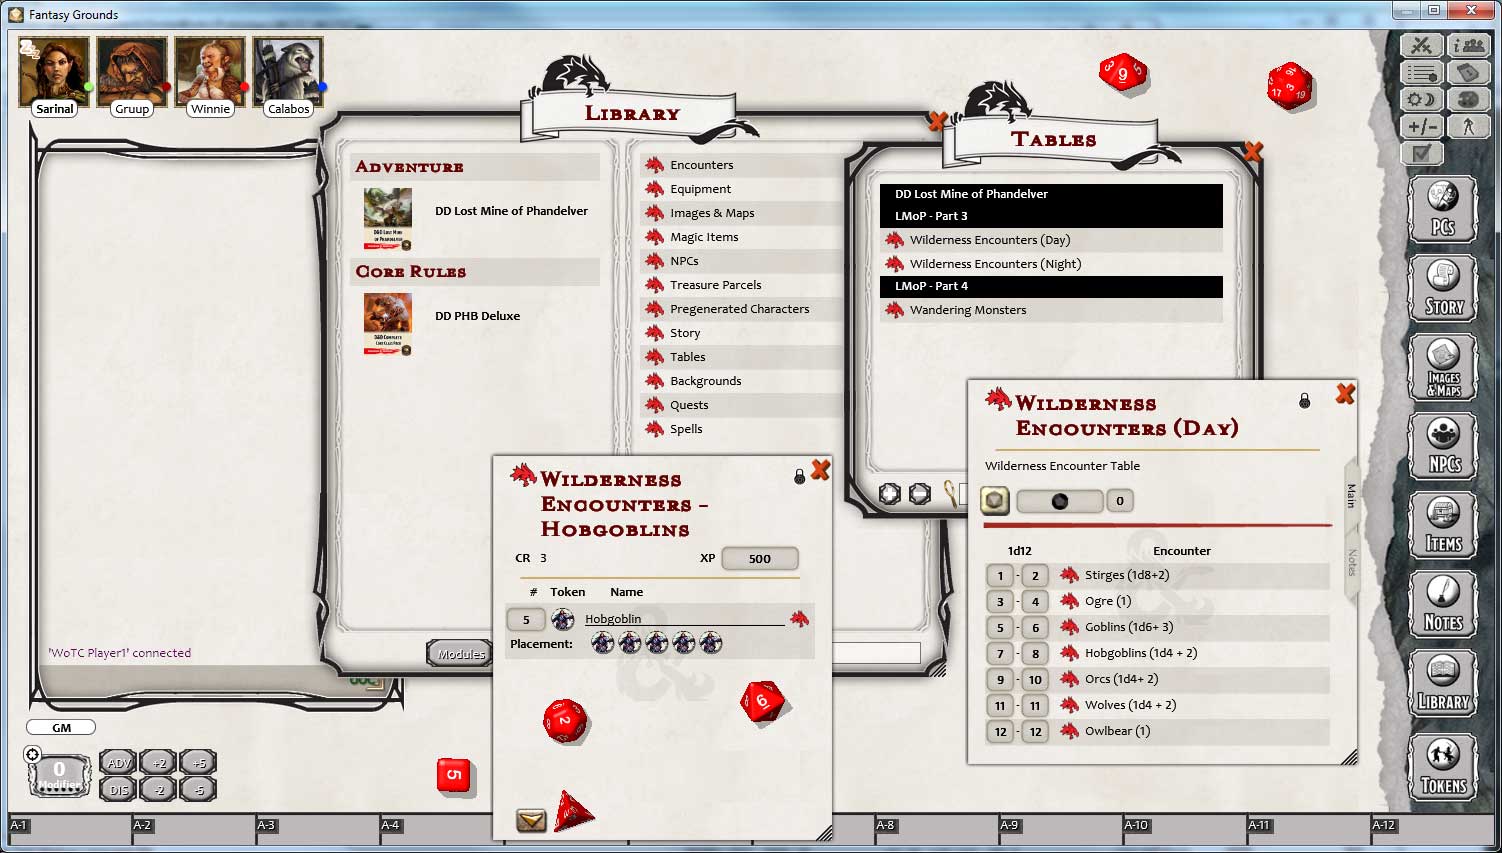The image size is (1502, 853).
Task: Open the Modifiers window via the +/- icon
Action: pos(1421,126)
